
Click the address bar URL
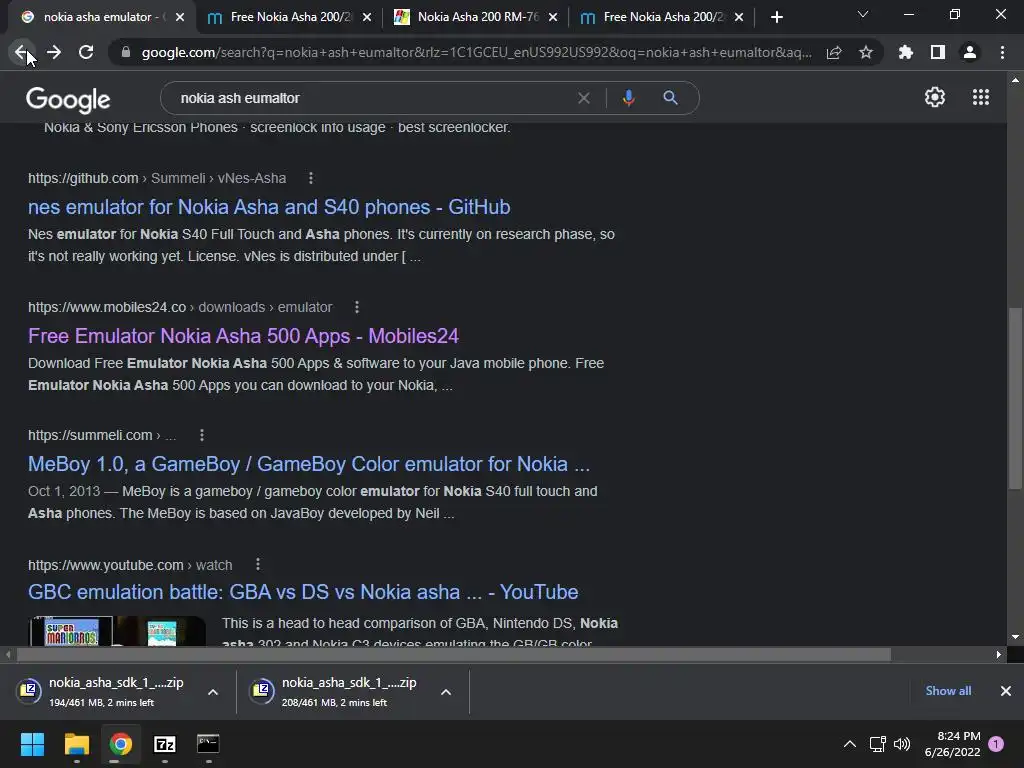[477, 52]
